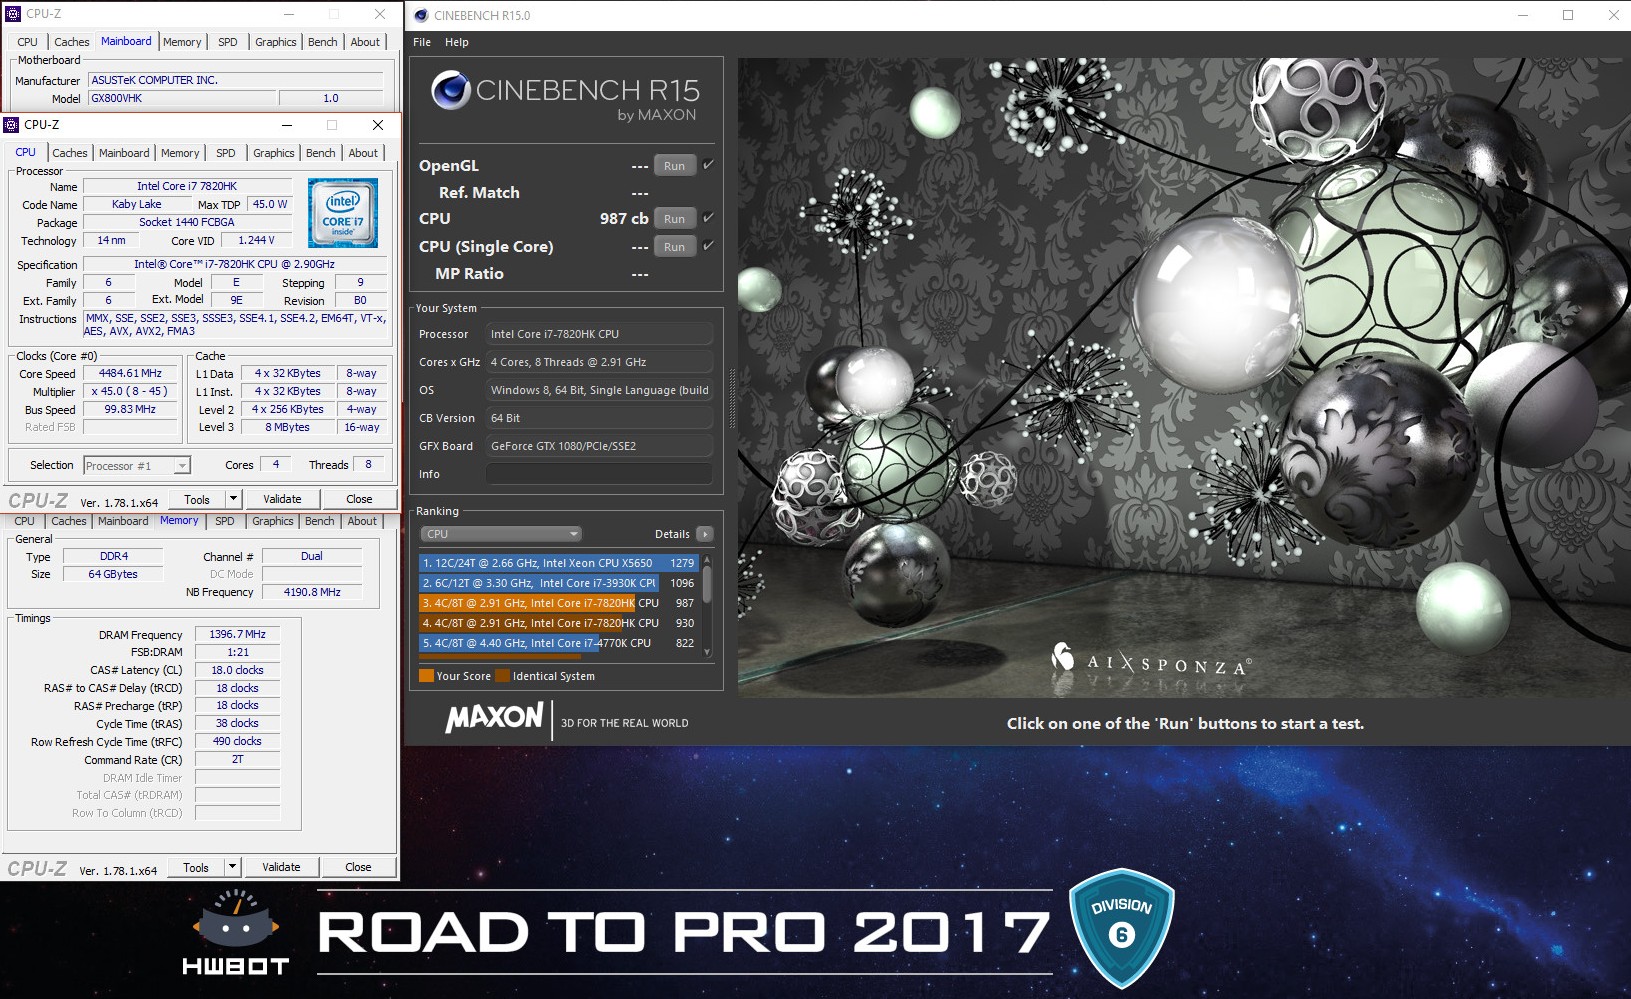The width and height of the screenshot is (1631, 999).
Task: Select the SPD tab in the Memory CPU-Z window
Action: pyautogui.click(x=225, y=521)
